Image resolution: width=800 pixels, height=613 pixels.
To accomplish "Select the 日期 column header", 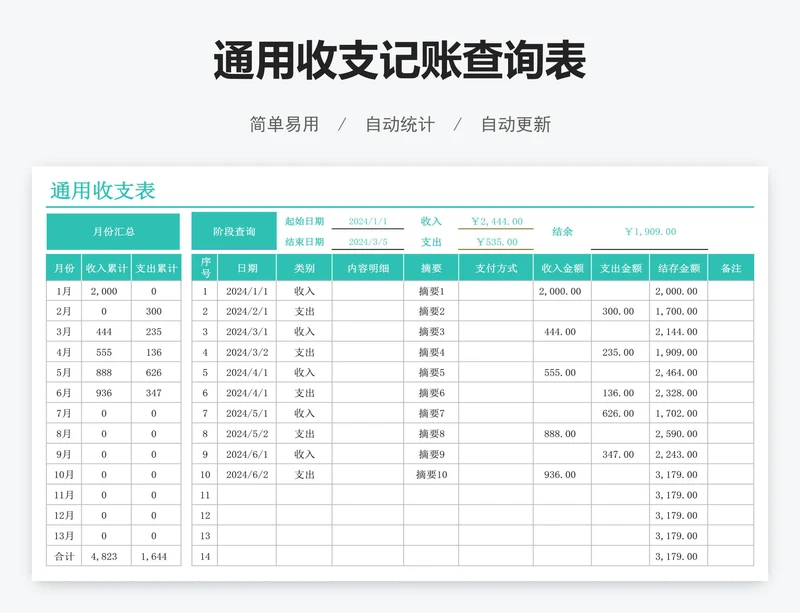I will pos(247,268).
